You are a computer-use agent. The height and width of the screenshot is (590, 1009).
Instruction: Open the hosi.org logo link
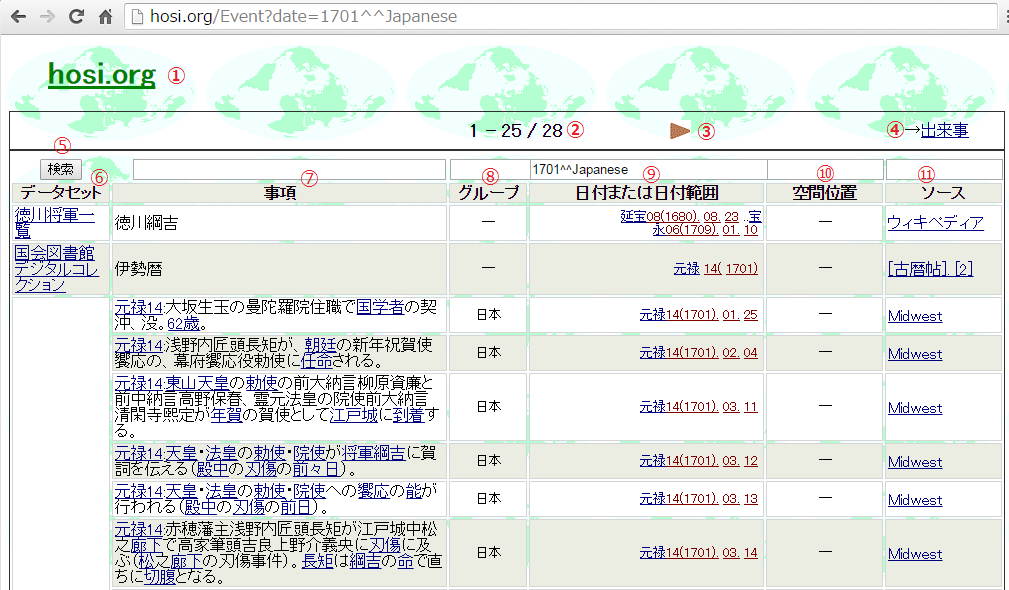click(x=101, y=75)
